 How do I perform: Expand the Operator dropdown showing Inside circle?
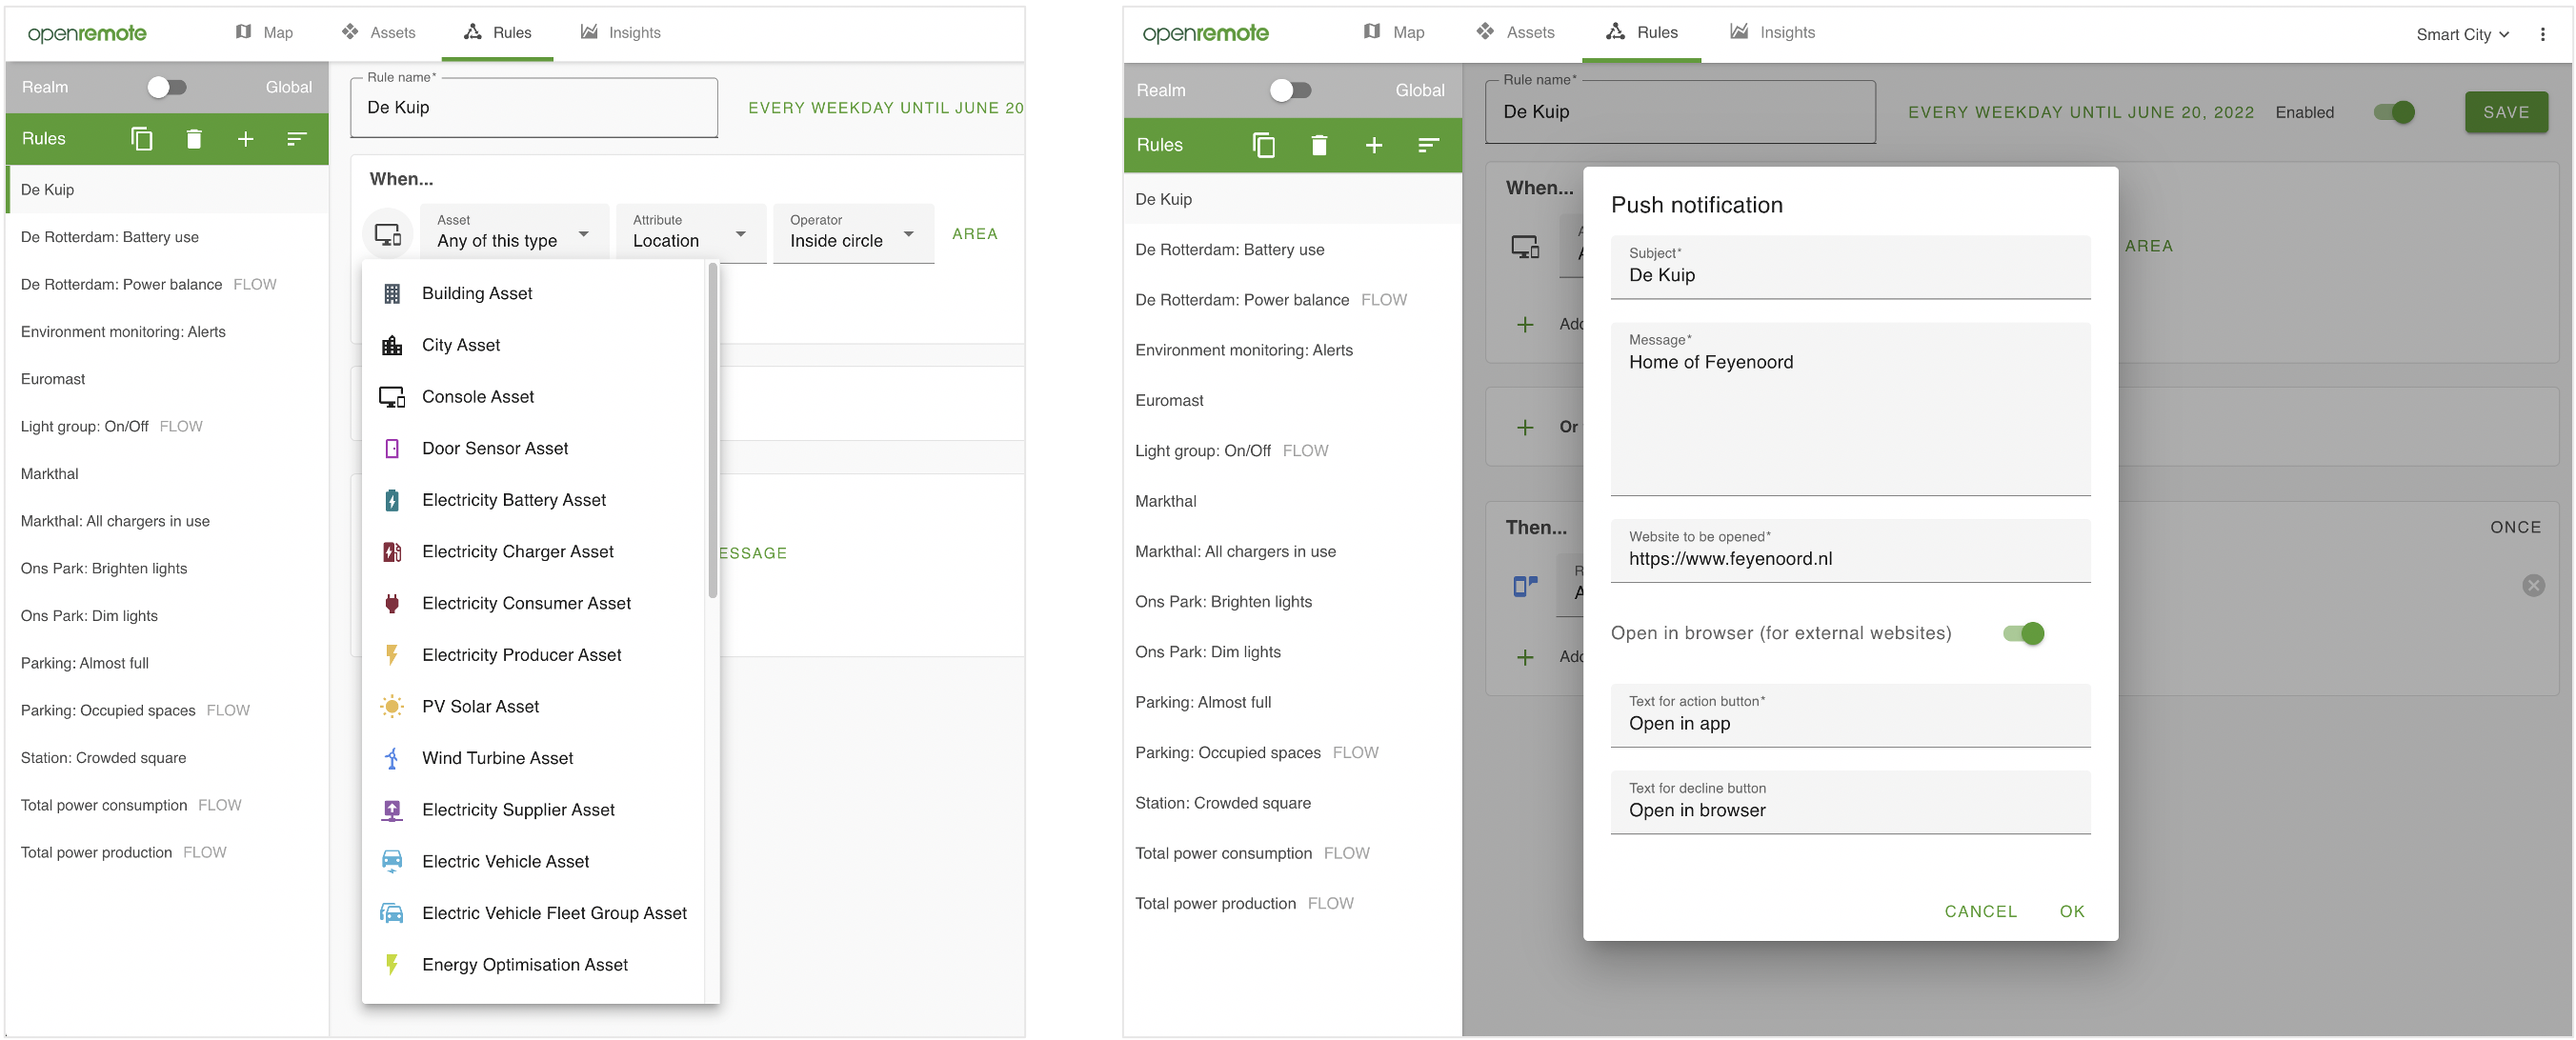(x=852, y=234)
